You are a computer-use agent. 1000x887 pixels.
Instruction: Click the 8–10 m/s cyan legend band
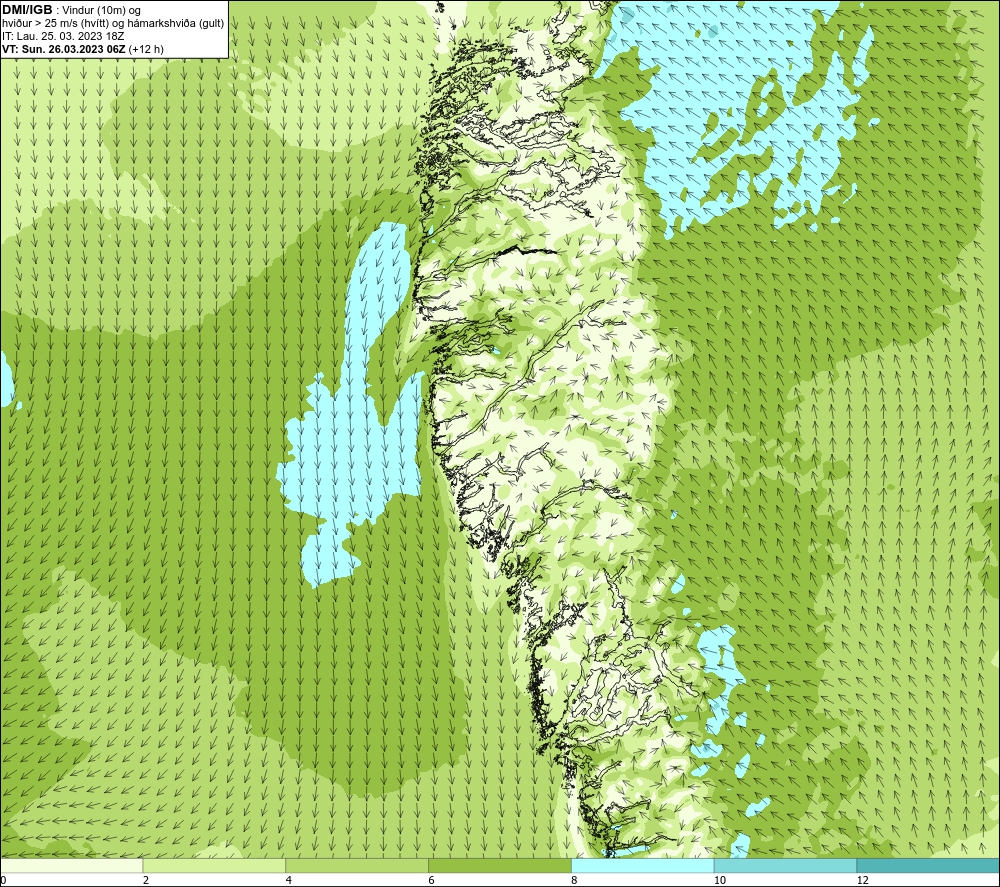click(x=642, y=865)
